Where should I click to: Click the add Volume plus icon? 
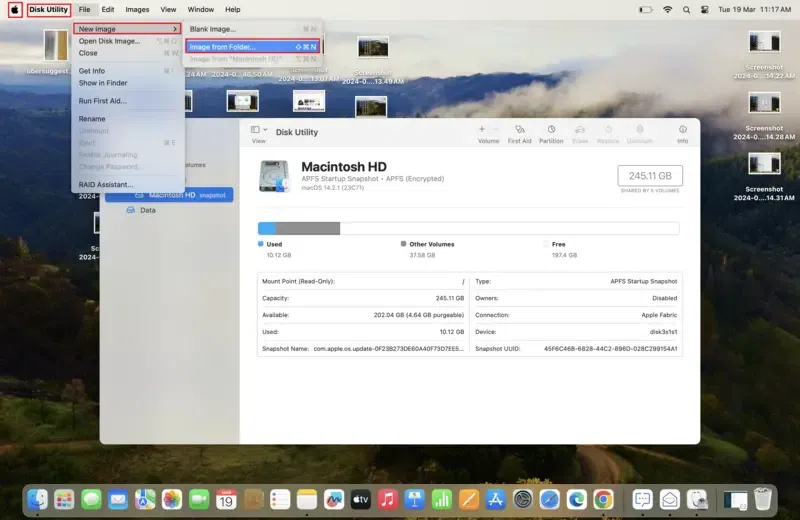[482, 130]
